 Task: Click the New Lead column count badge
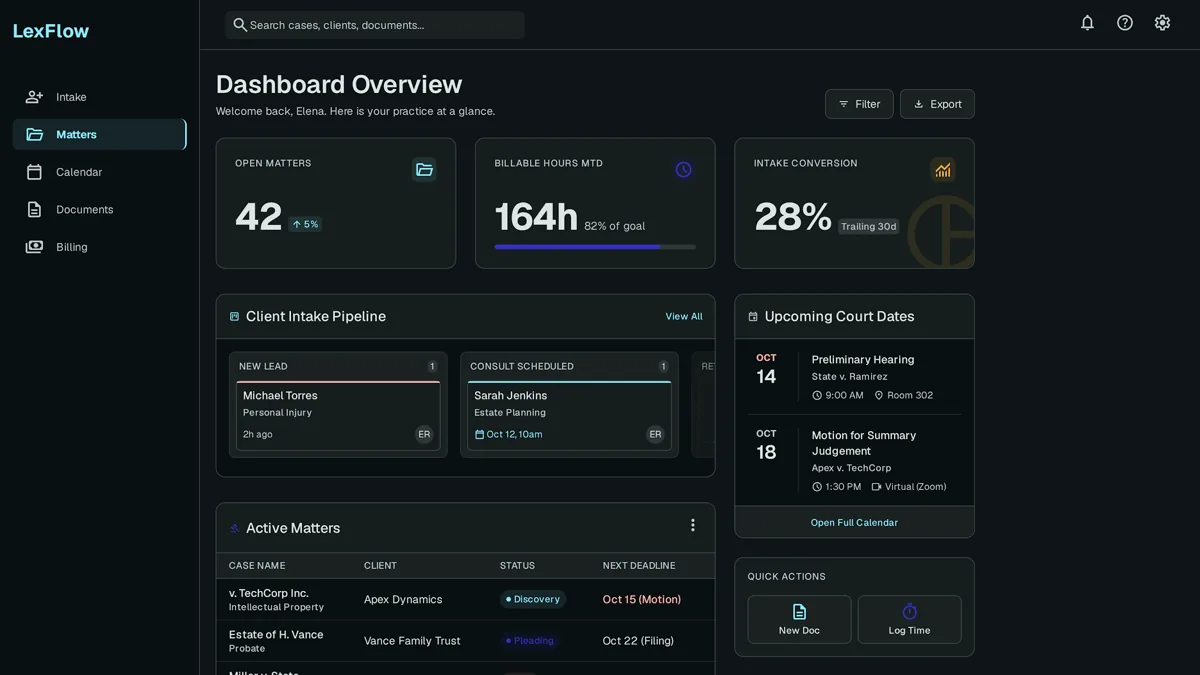(x=432, y=367)
